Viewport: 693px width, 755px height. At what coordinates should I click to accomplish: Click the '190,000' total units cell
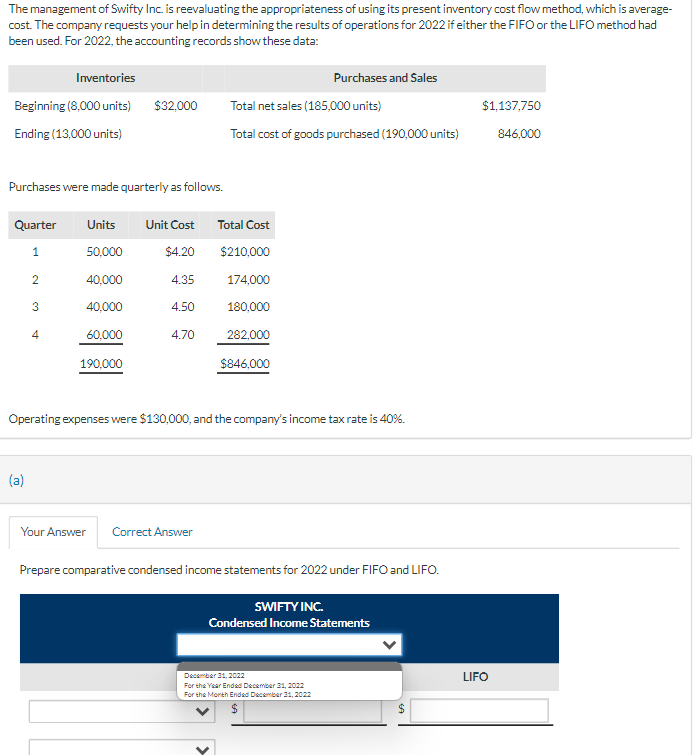(x=101, y=364)
